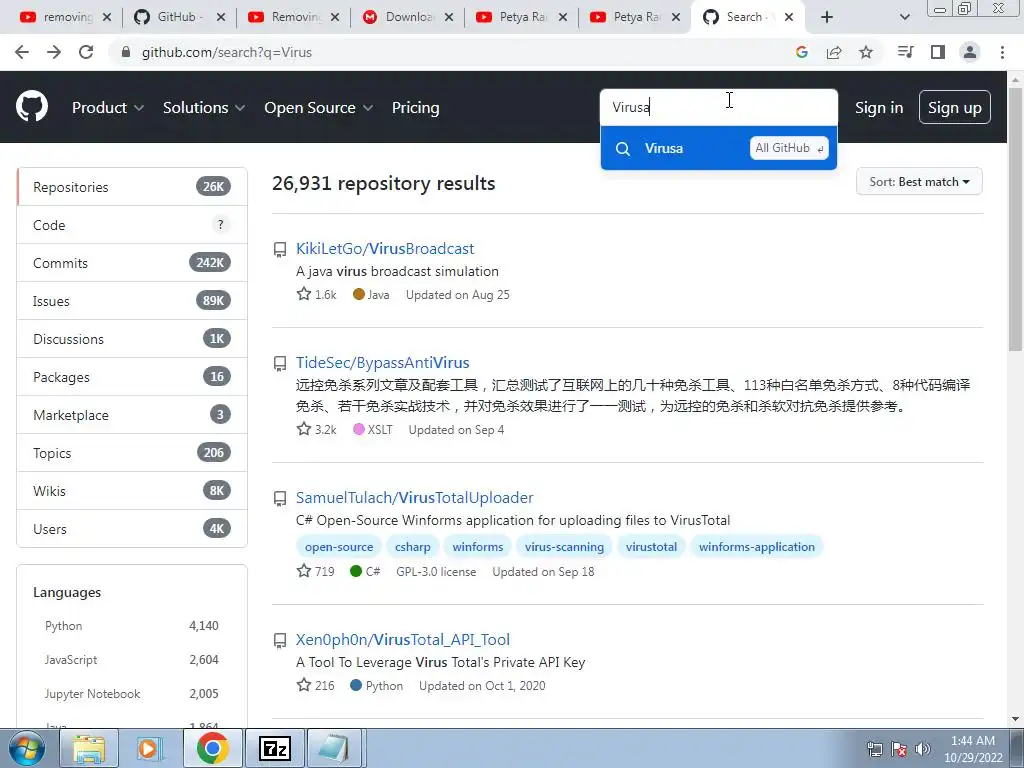1024x768 pixels.
Task: Select Marketplace filter in sidebar
Action: pos(133,415)
